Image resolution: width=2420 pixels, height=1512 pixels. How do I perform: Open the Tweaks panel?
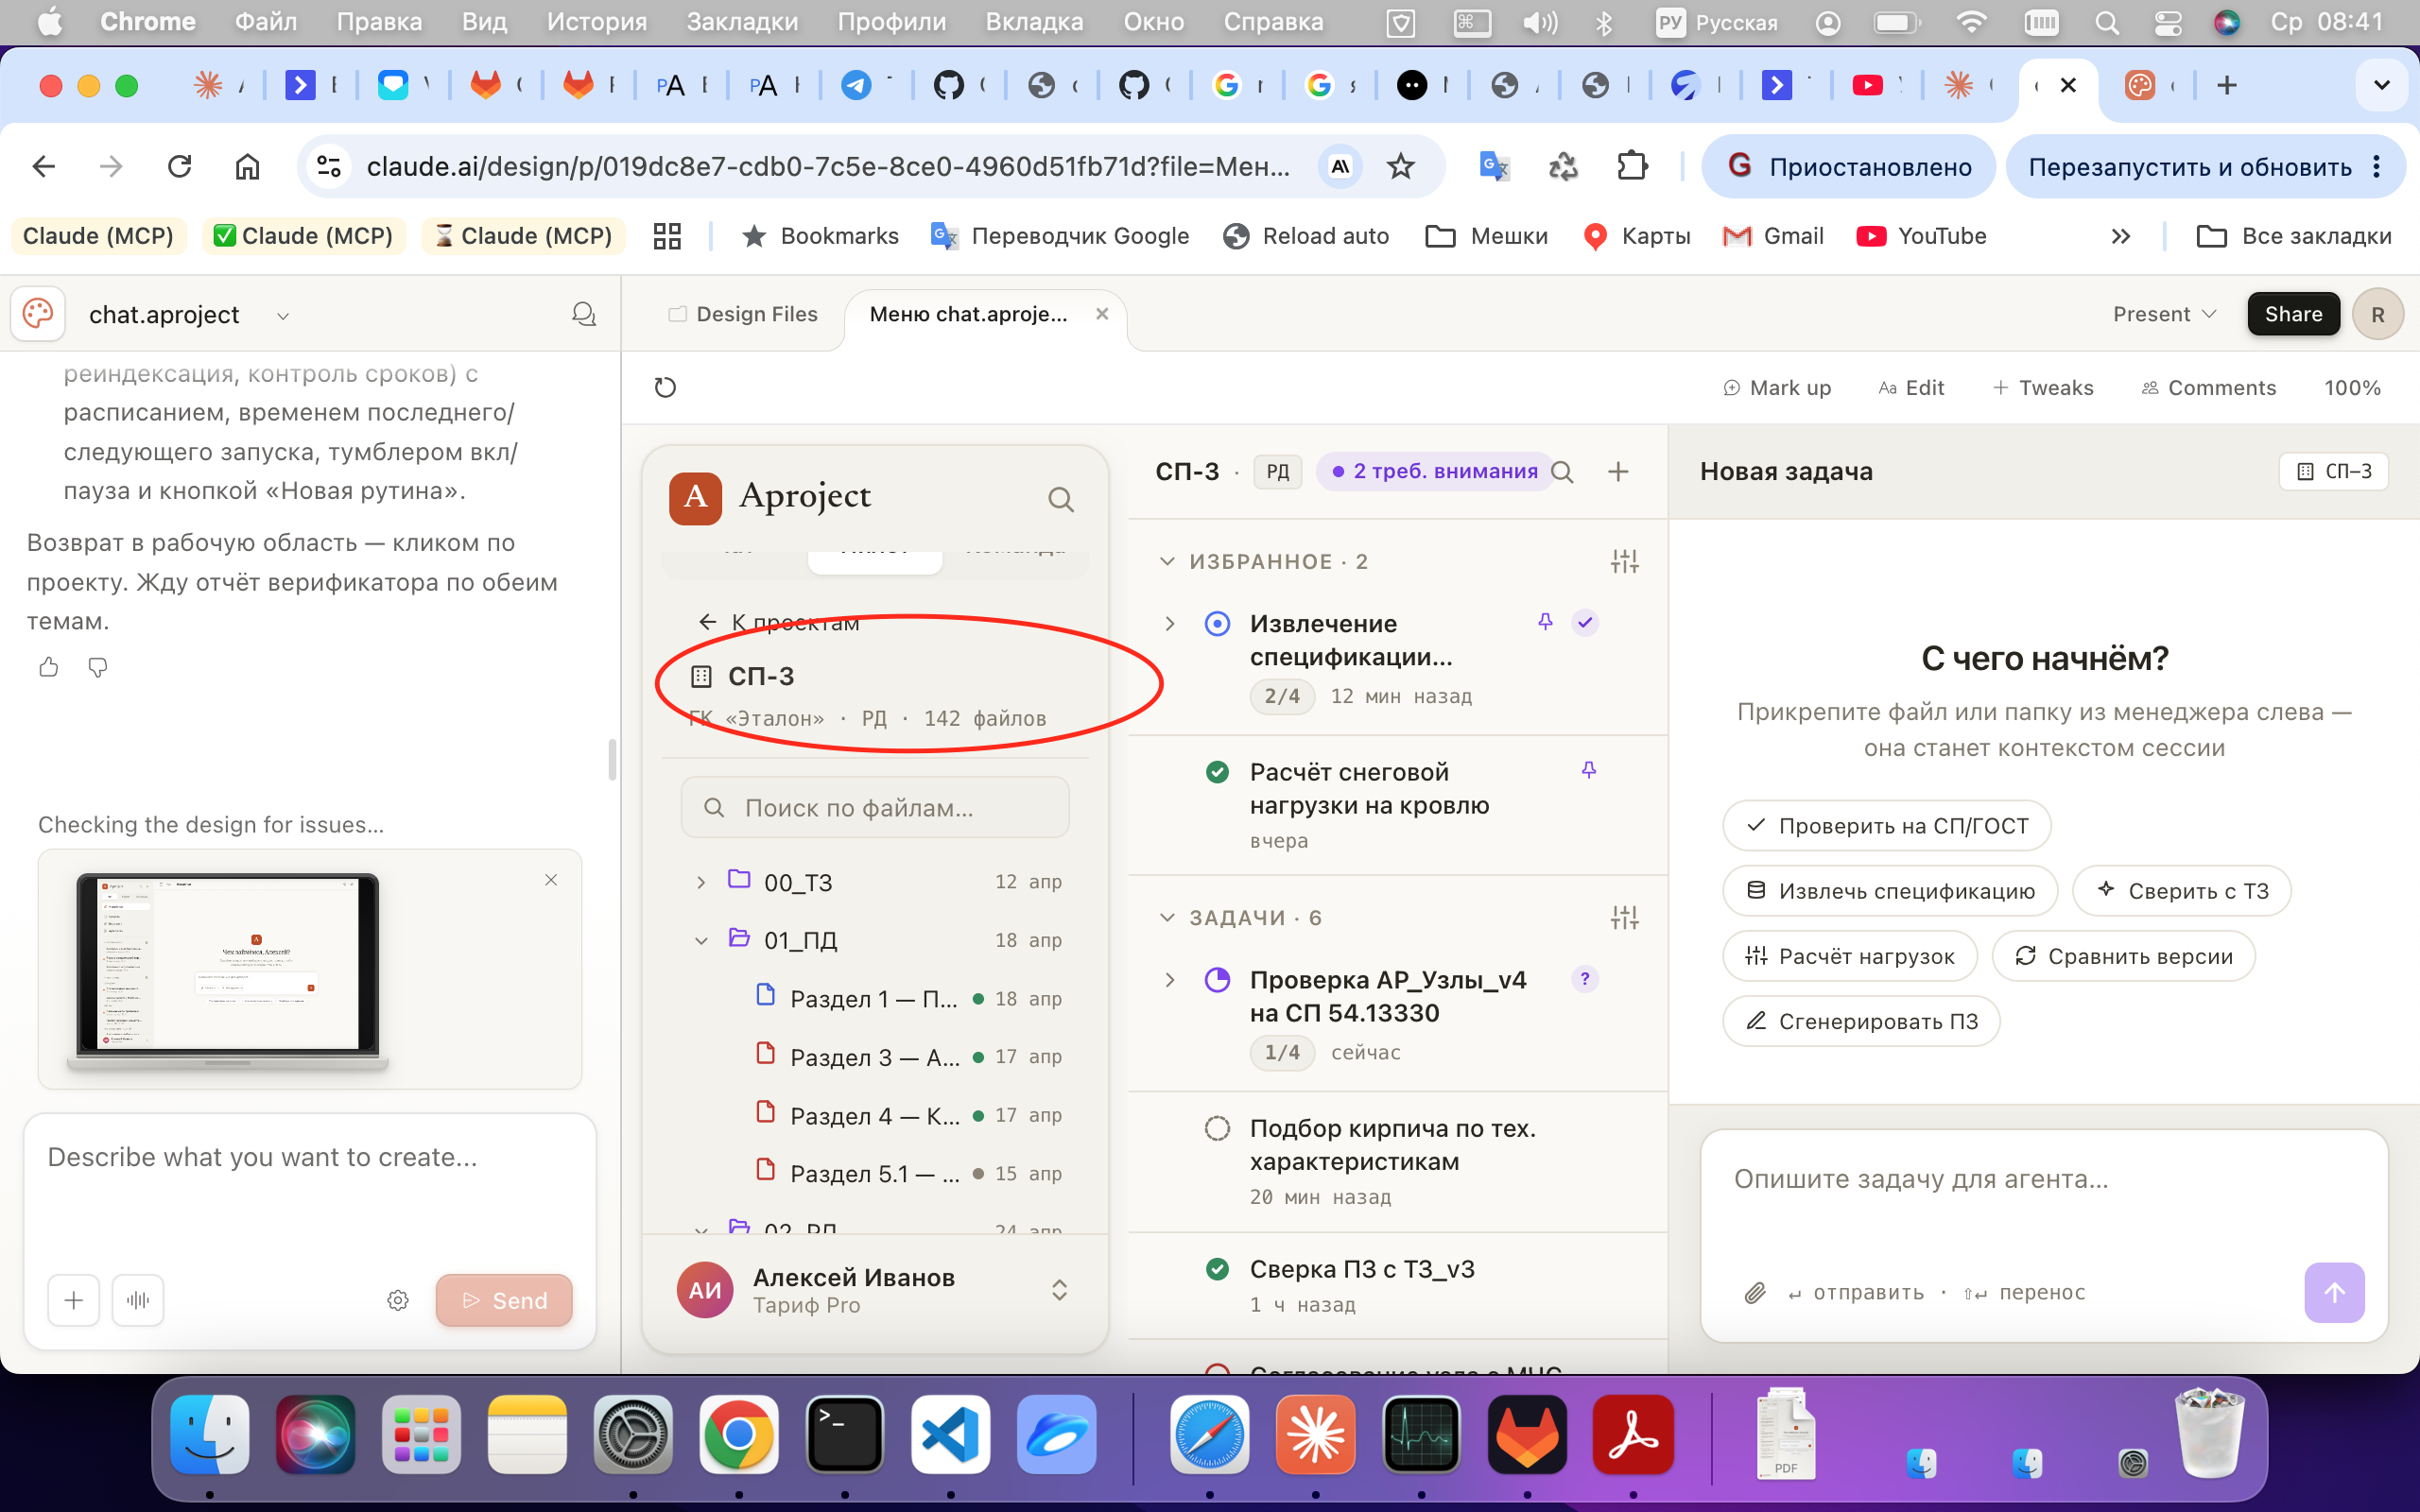(2042, 388)
